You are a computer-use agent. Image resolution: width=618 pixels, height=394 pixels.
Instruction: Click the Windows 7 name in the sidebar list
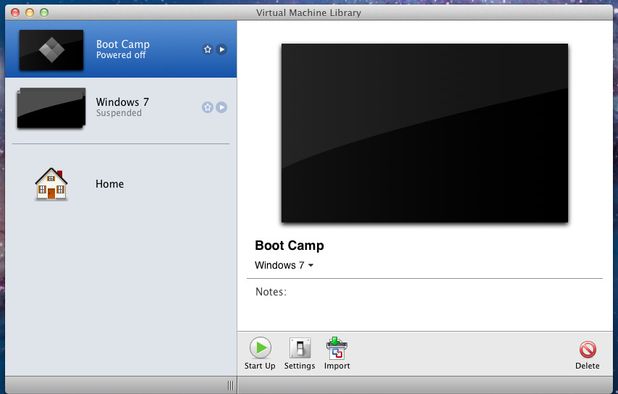(122, 102)
